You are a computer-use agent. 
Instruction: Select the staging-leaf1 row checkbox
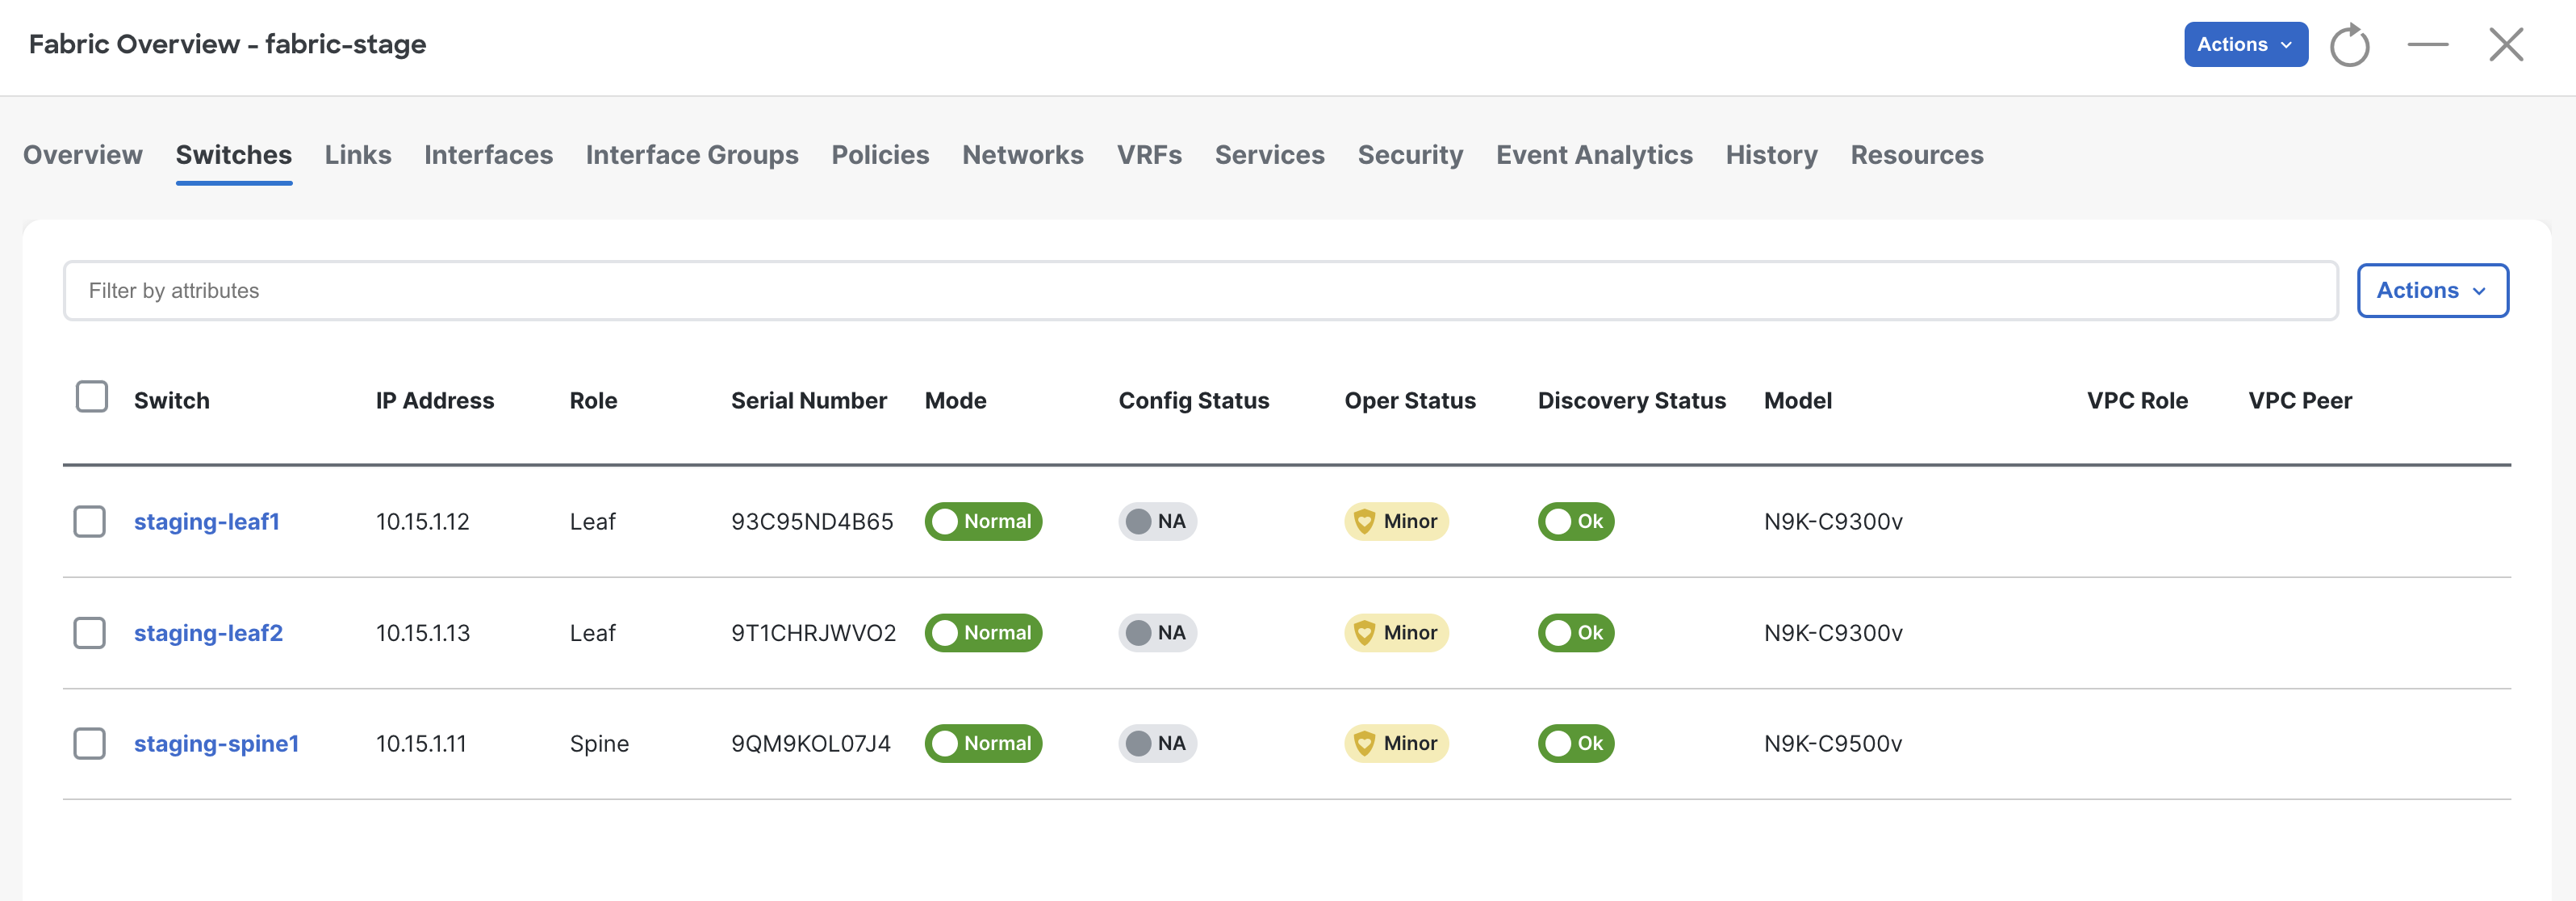pyautogui.click(x=90, y=522)
